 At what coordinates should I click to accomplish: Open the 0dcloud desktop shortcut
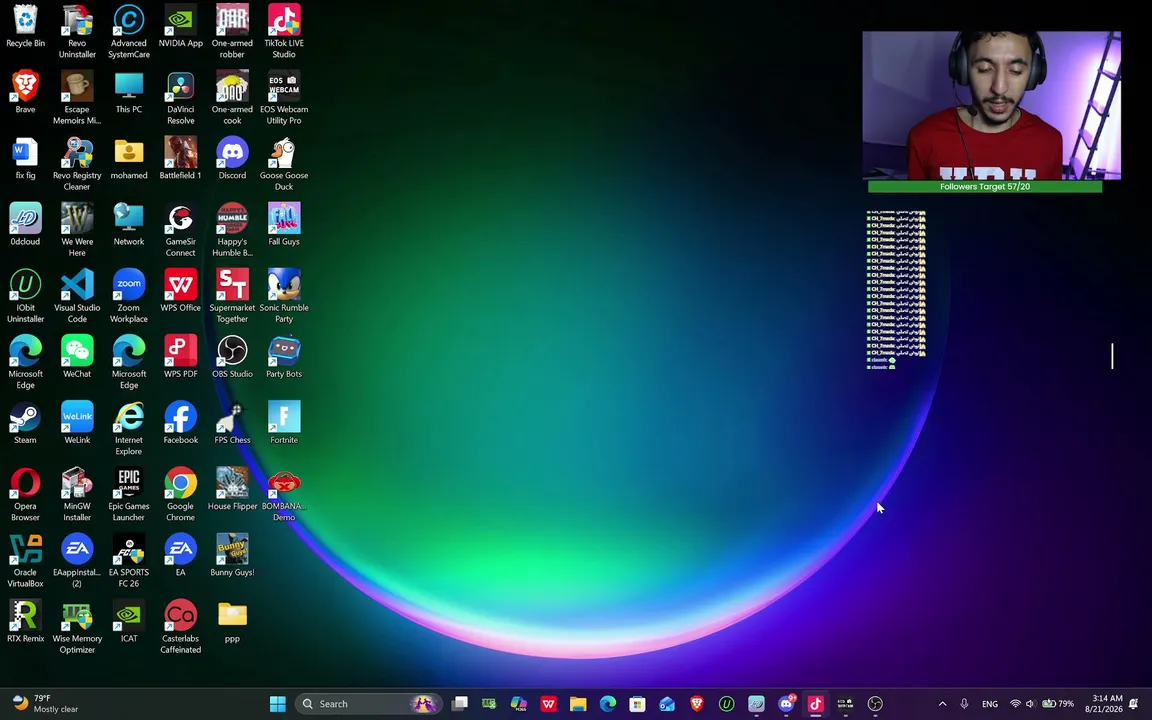click(26, 226)
